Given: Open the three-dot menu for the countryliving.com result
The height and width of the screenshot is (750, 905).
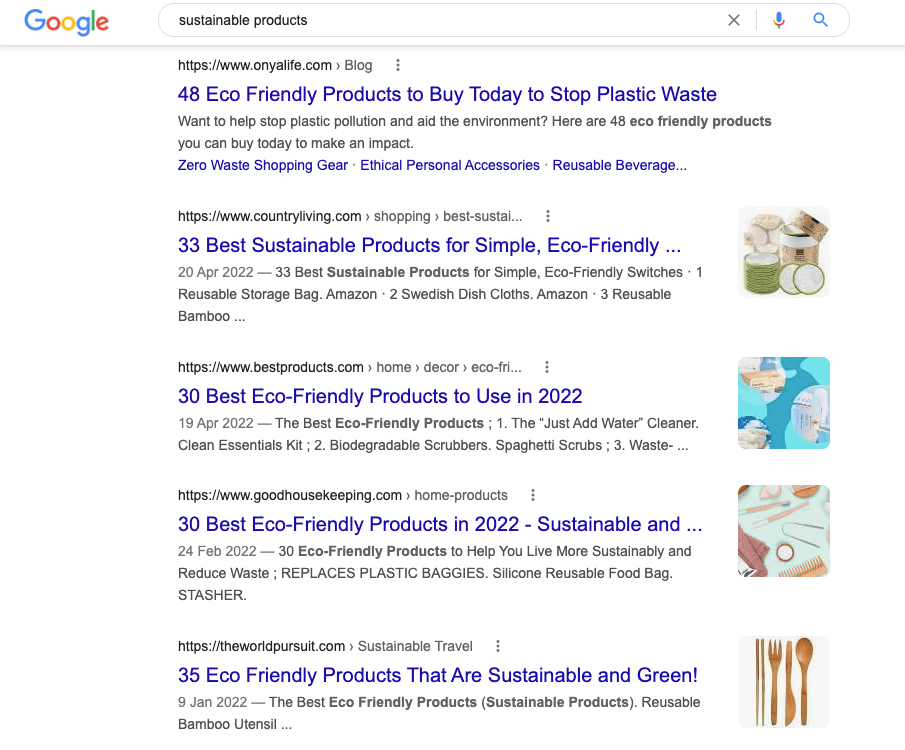Looking at the screenshot, I should click(x=547, y=215).
